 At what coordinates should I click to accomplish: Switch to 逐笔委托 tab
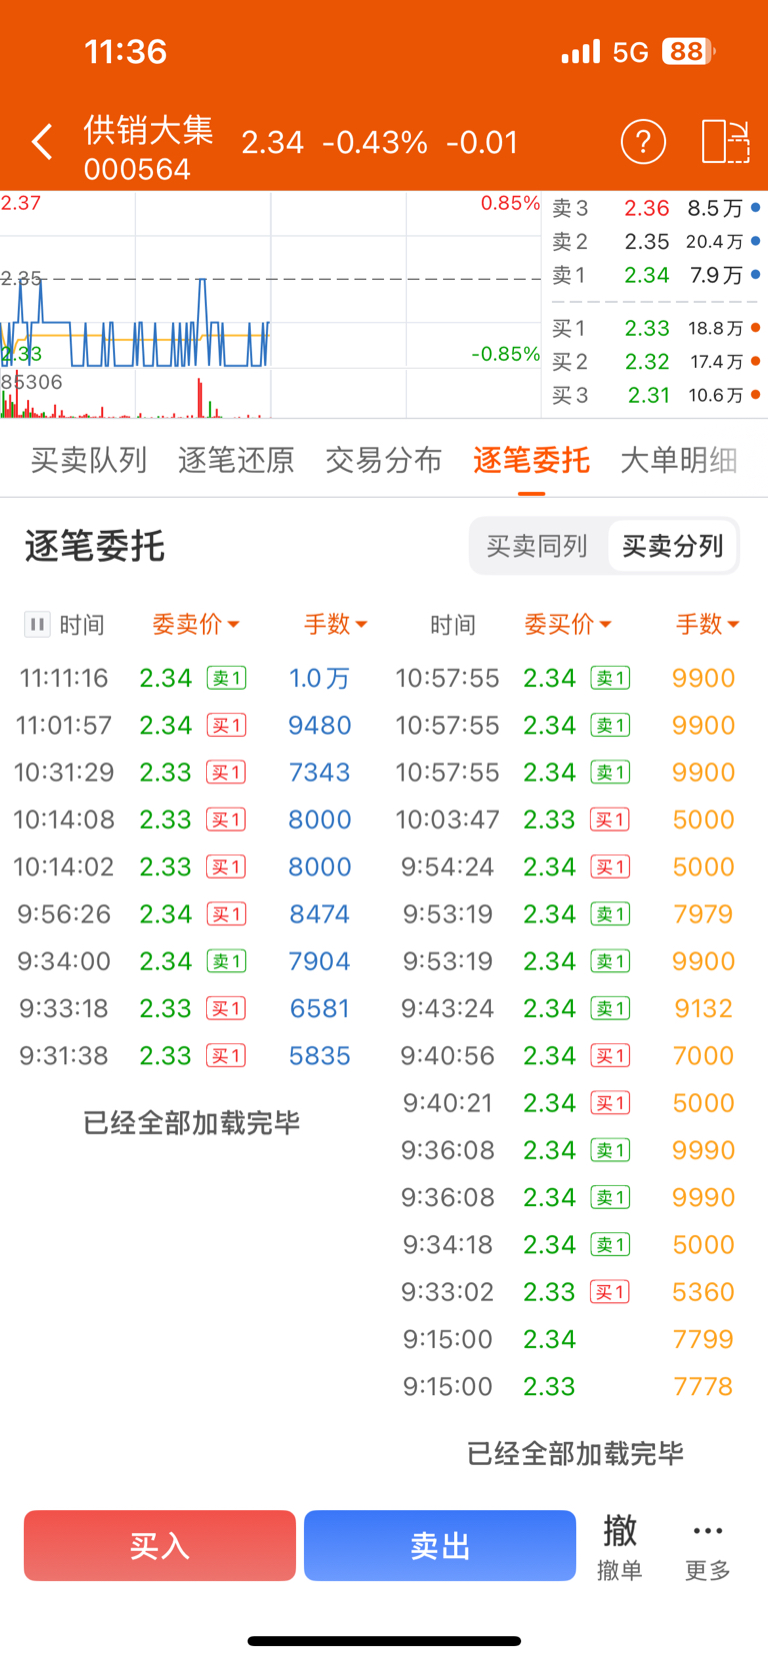coord(531,460)
